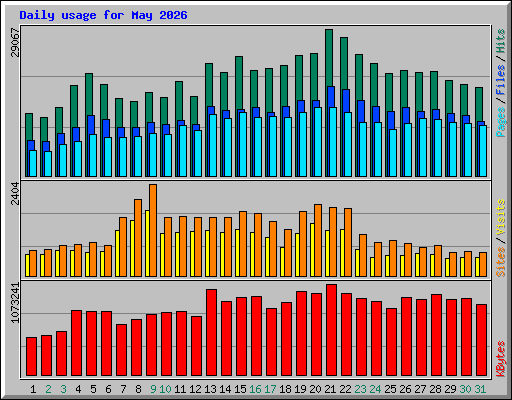Select the green Hits bar for day 15
The image size is (512, 400).
click(x=239, y=82)
